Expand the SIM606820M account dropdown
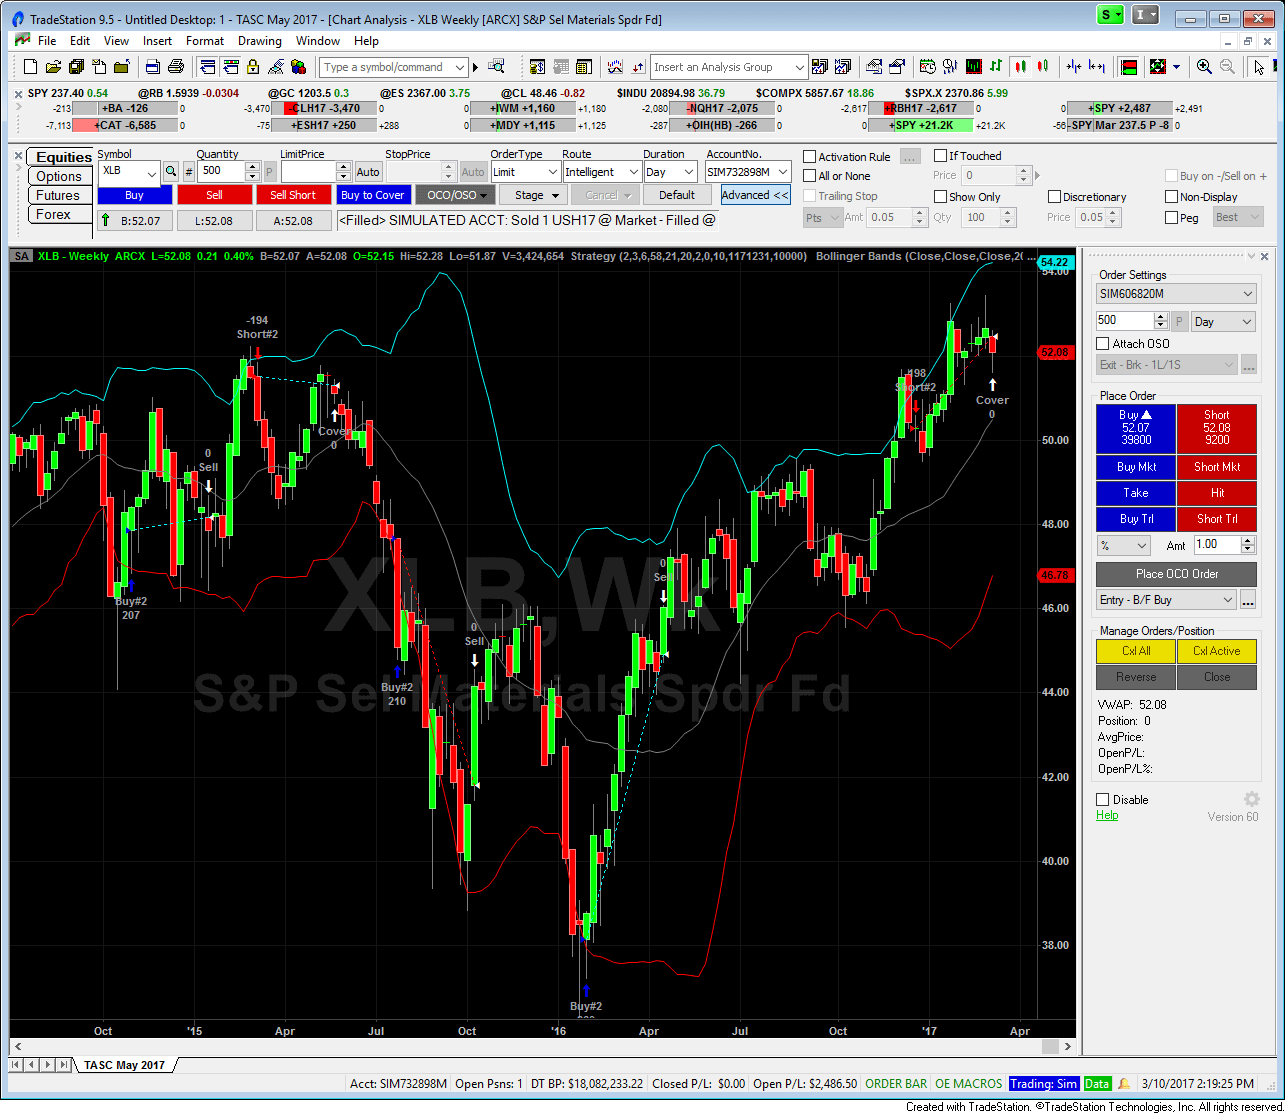The height and width of the screenshot is (1113, 1285). [1247, 294]
